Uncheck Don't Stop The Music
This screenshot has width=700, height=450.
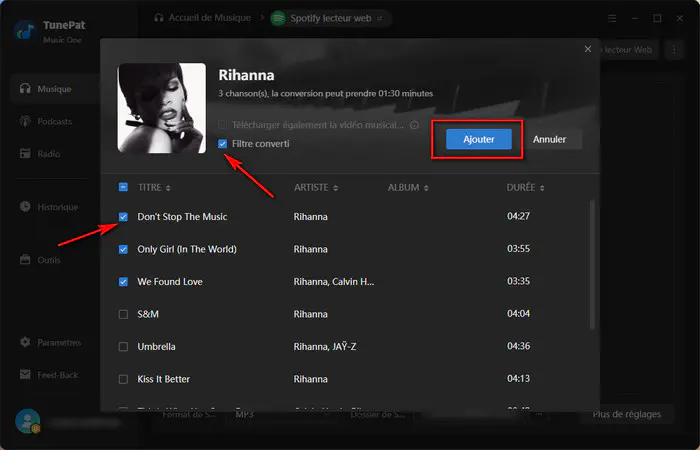click(x=123, y=217)
